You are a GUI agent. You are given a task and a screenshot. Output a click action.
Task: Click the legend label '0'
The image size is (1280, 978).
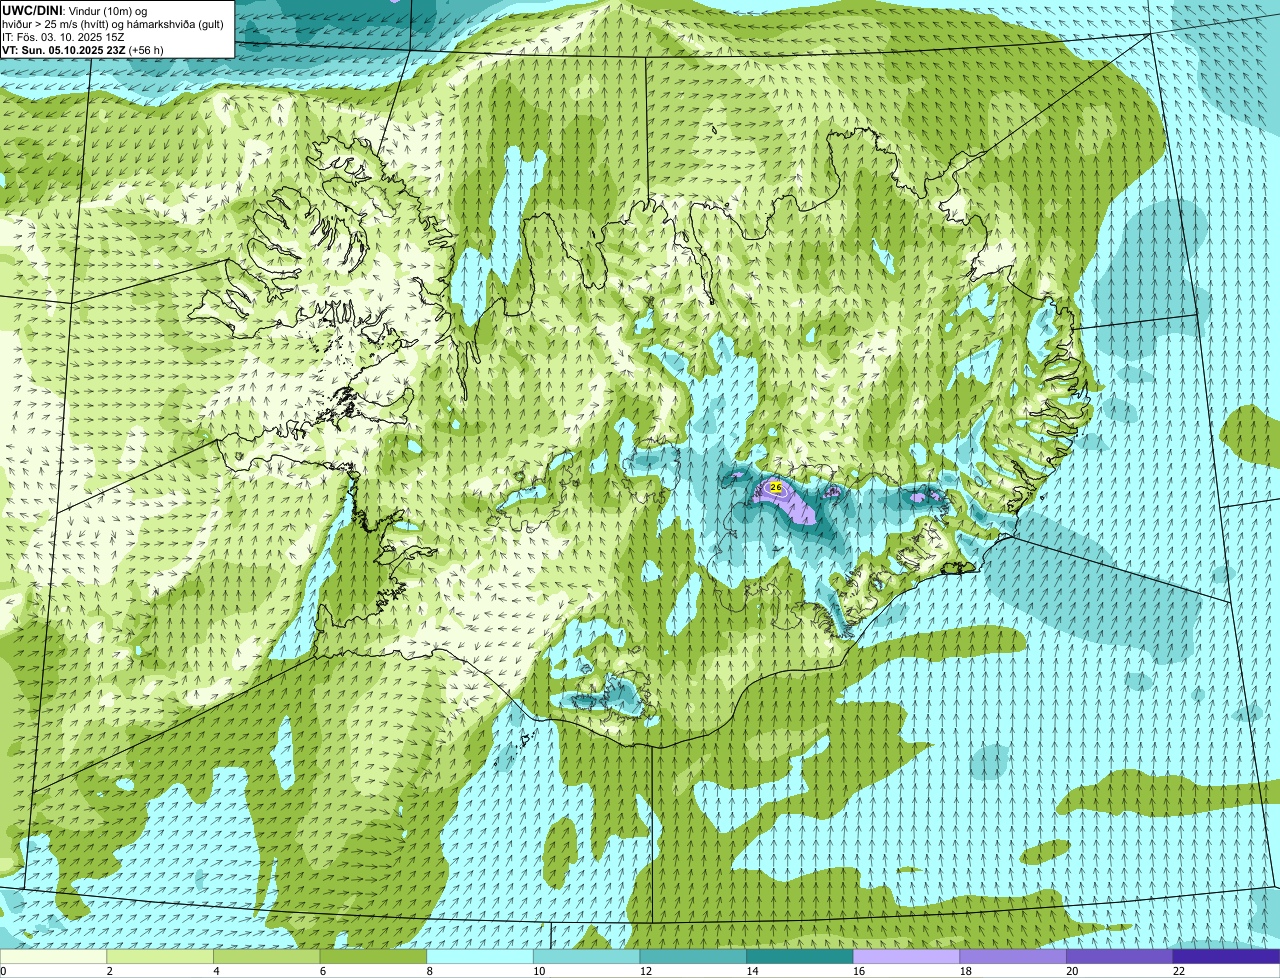(x=3, y=971)
